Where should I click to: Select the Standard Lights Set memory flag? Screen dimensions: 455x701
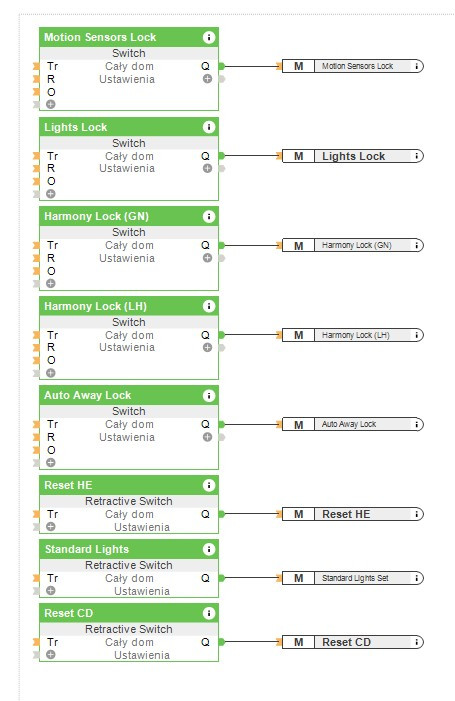(x=352, y=579)
